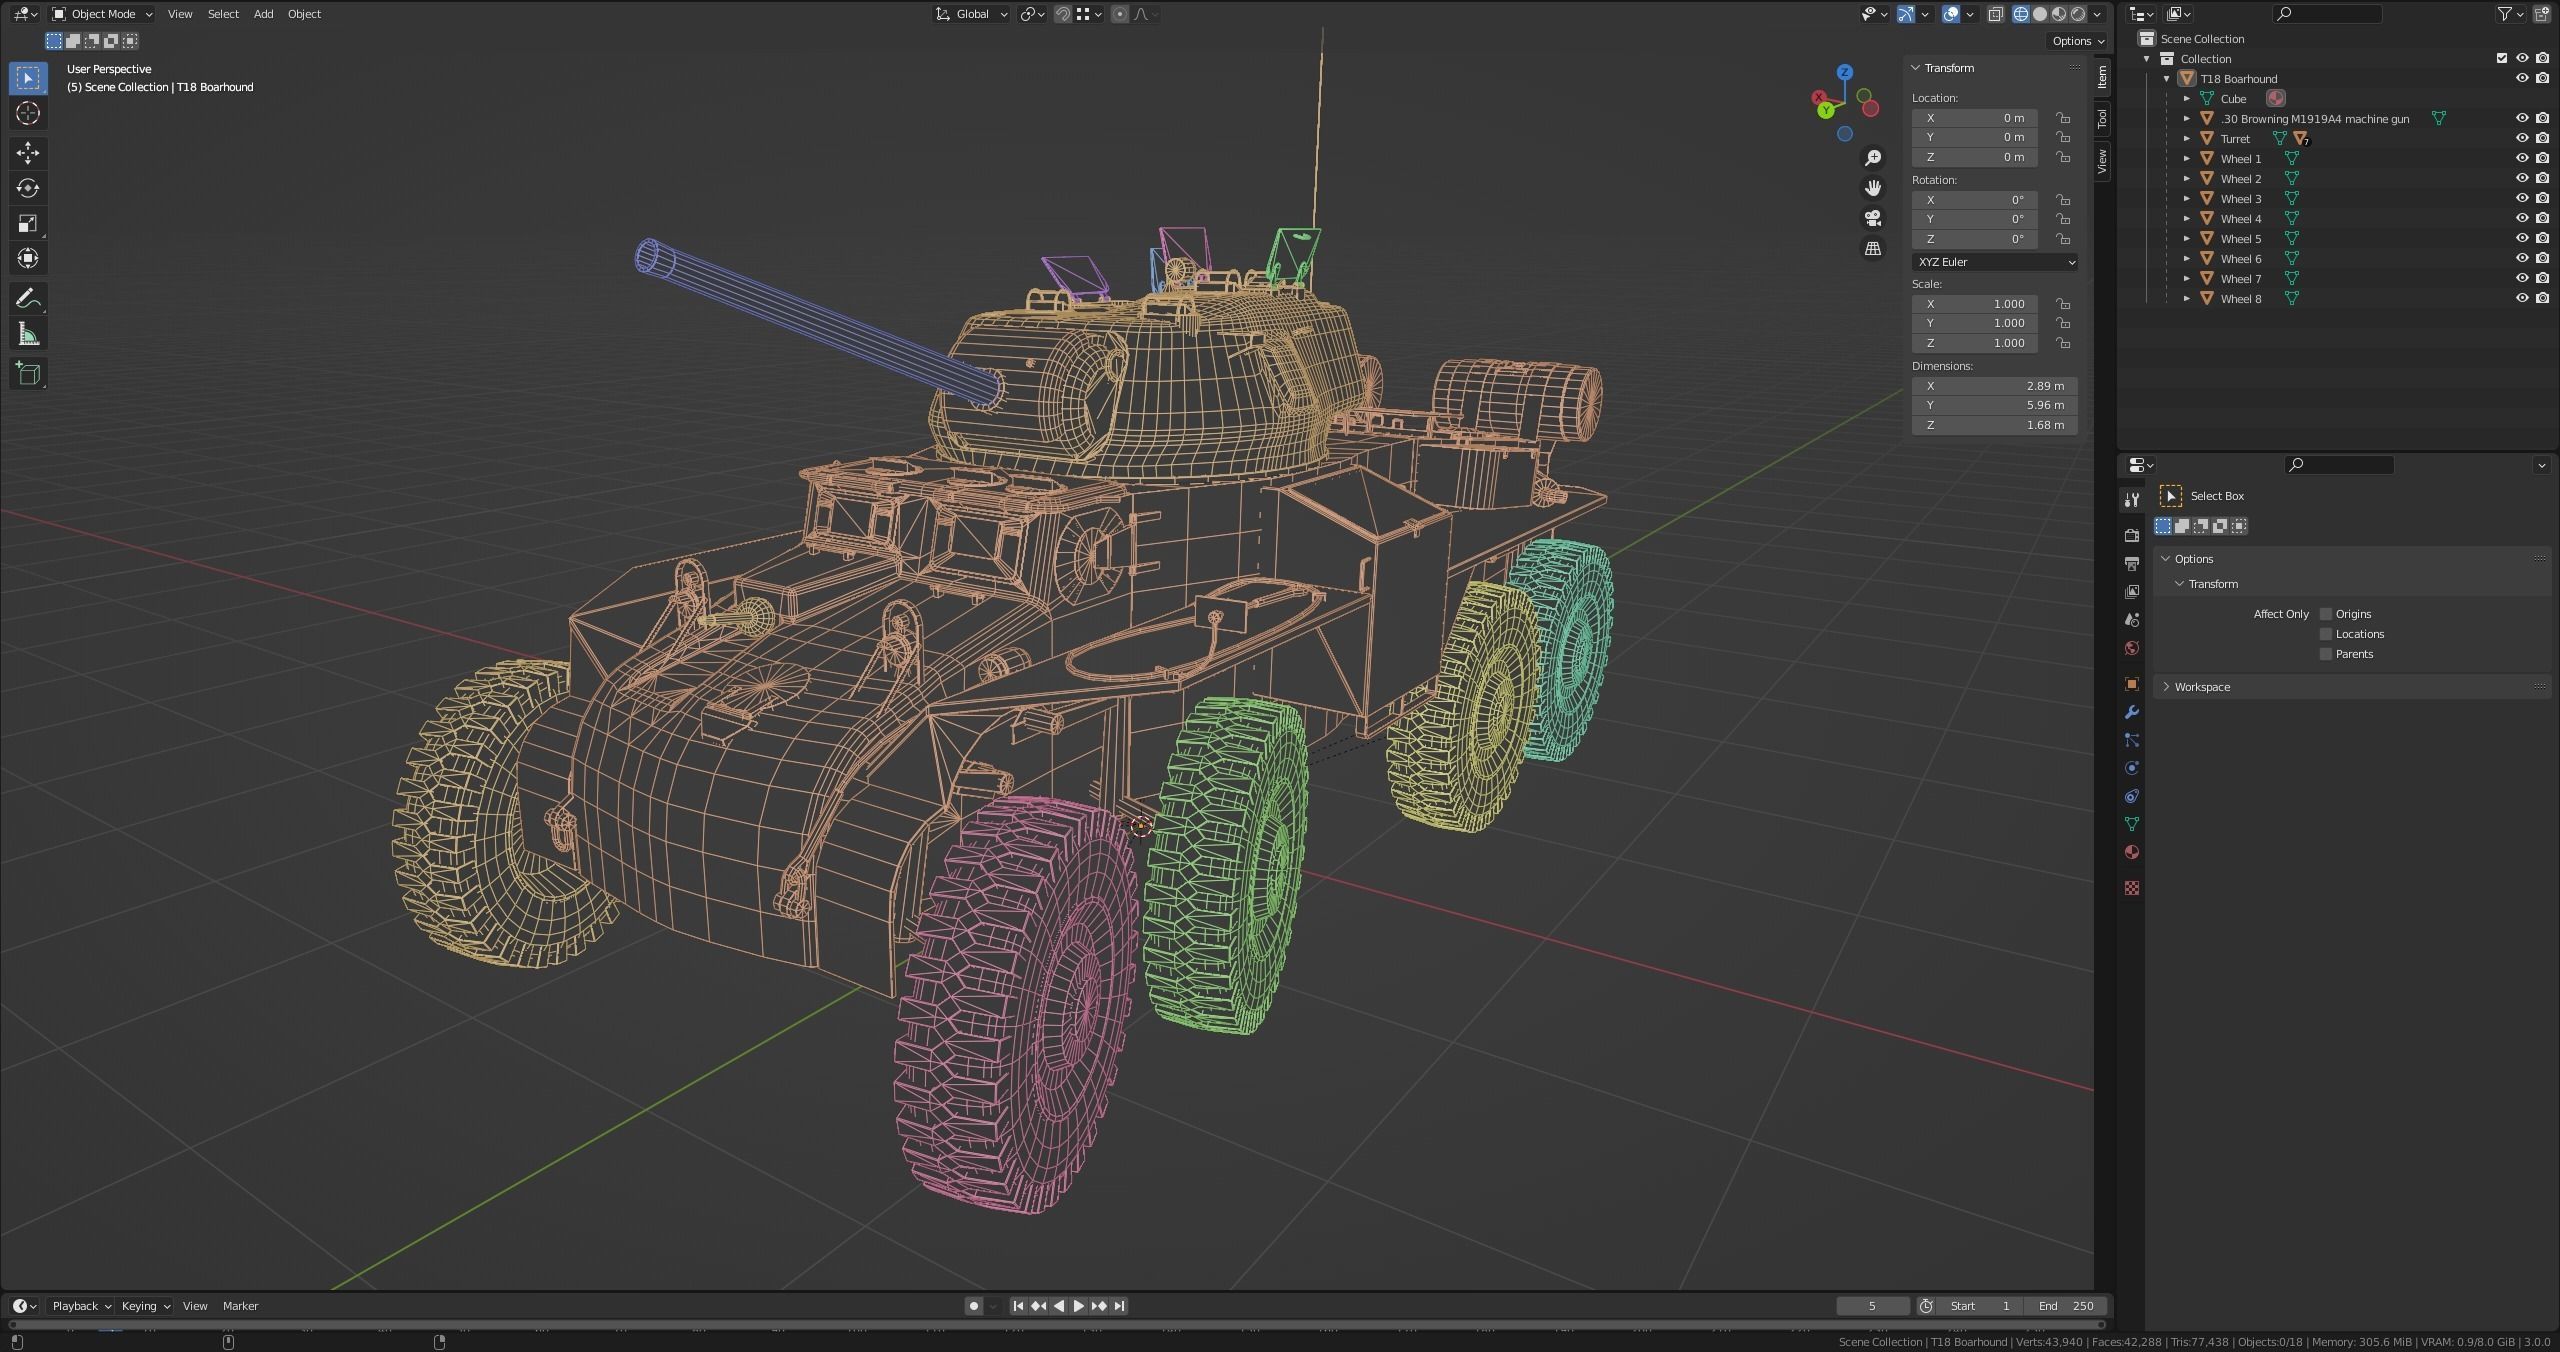The width and height of the screenshot is (2560, 1352).
Task: Toggle auto keying record button
Action: tap(973, 1306)
